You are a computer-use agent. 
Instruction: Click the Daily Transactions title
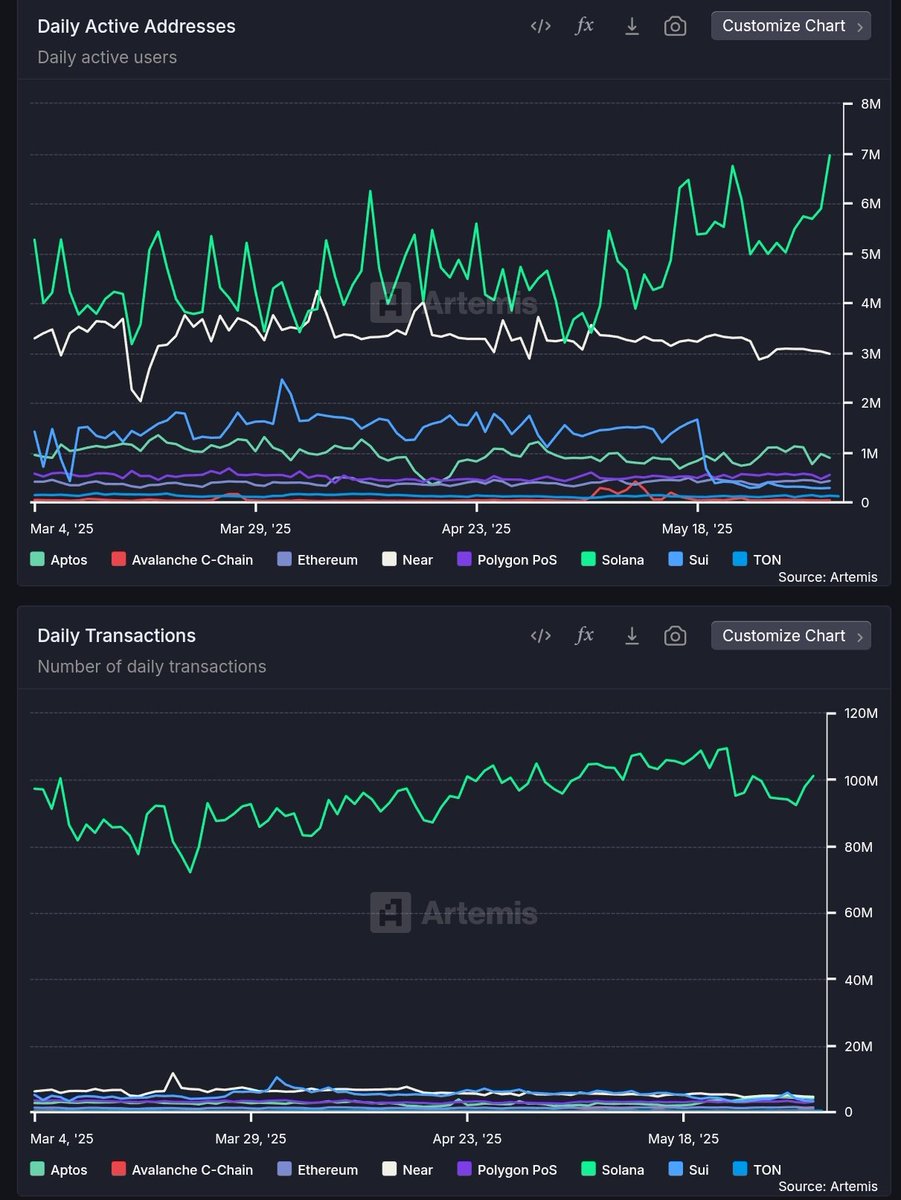pos(116,636)
